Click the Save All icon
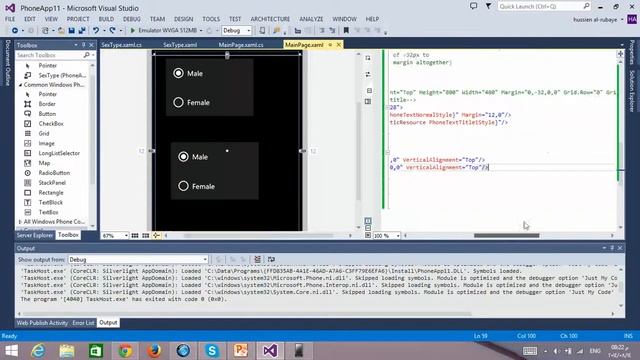Image resolution: width=640 pixels, height=360 pixels. point(82,31)
